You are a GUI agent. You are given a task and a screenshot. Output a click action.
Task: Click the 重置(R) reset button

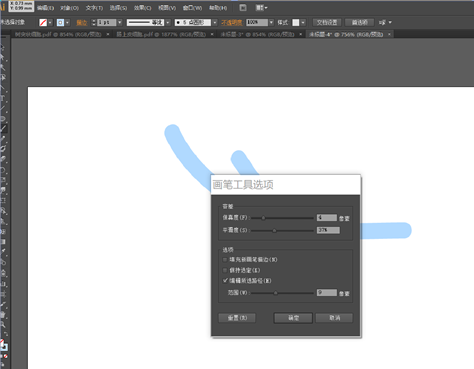237,318
